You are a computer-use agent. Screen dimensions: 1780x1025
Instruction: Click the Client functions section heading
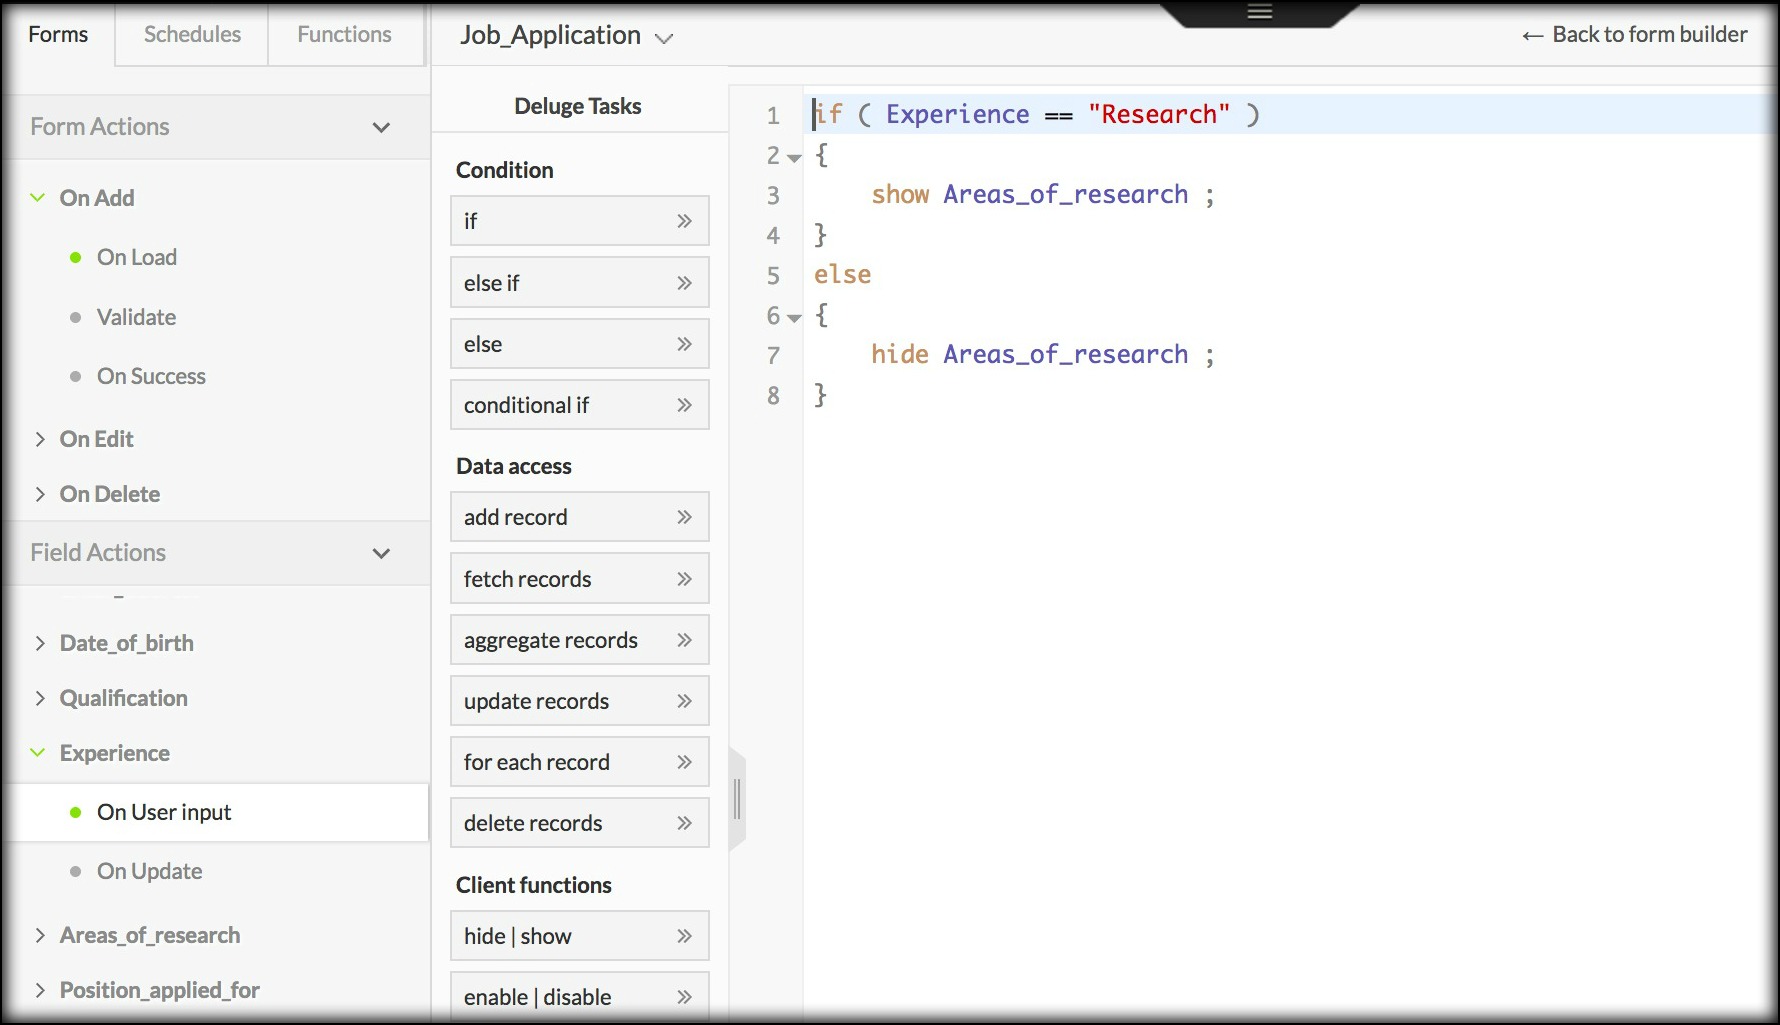pos(534,885)
